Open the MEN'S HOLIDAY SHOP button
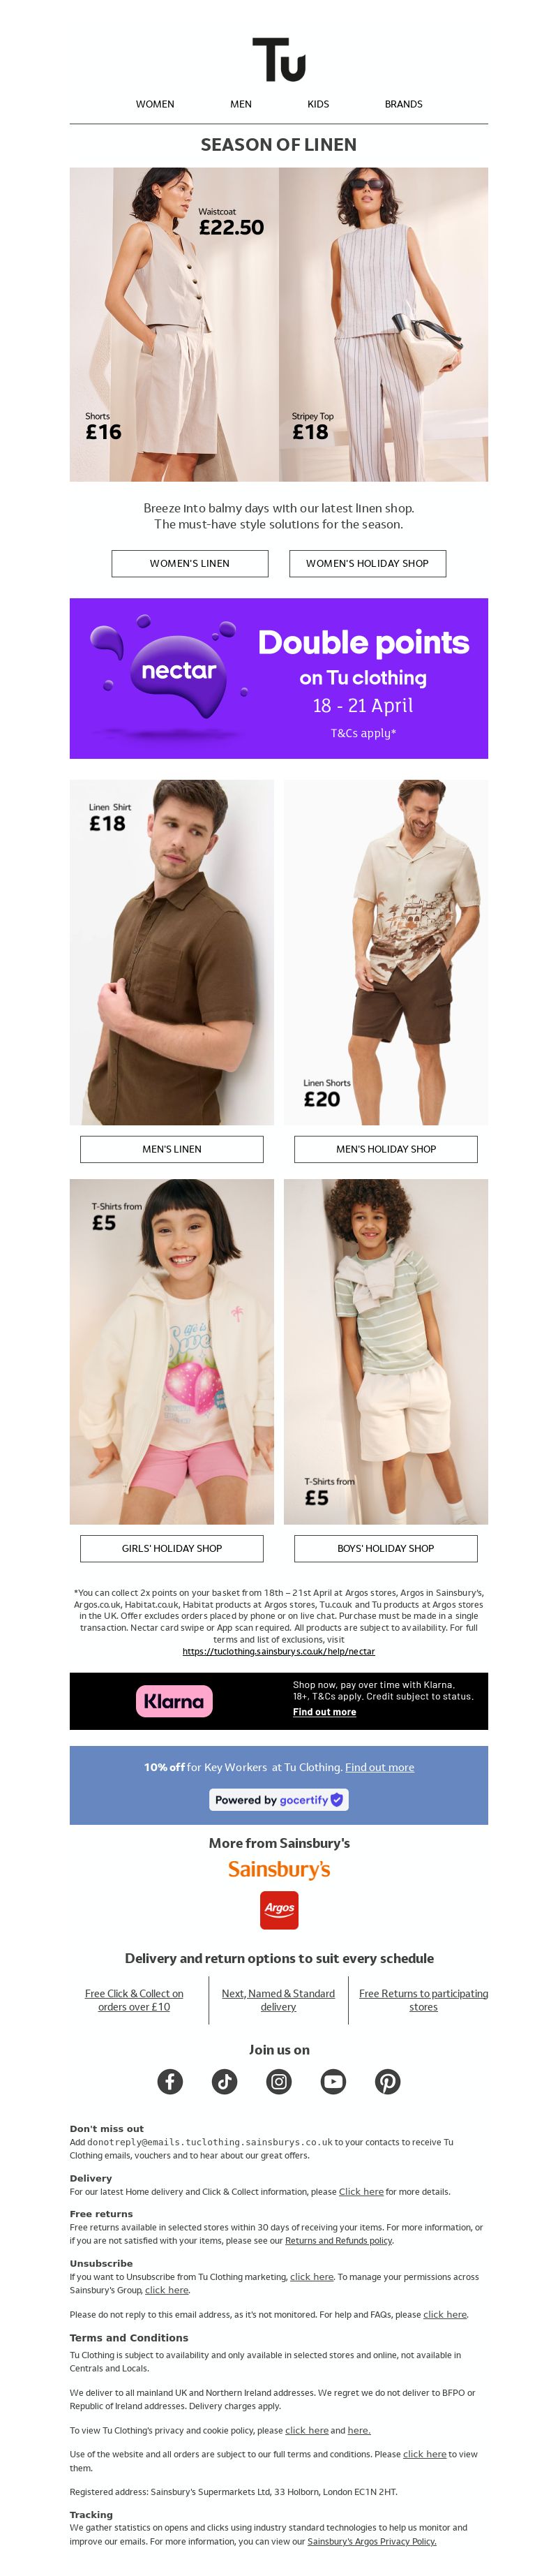The width and height of the screenshot is (558, 2576). coord(386,1149)
